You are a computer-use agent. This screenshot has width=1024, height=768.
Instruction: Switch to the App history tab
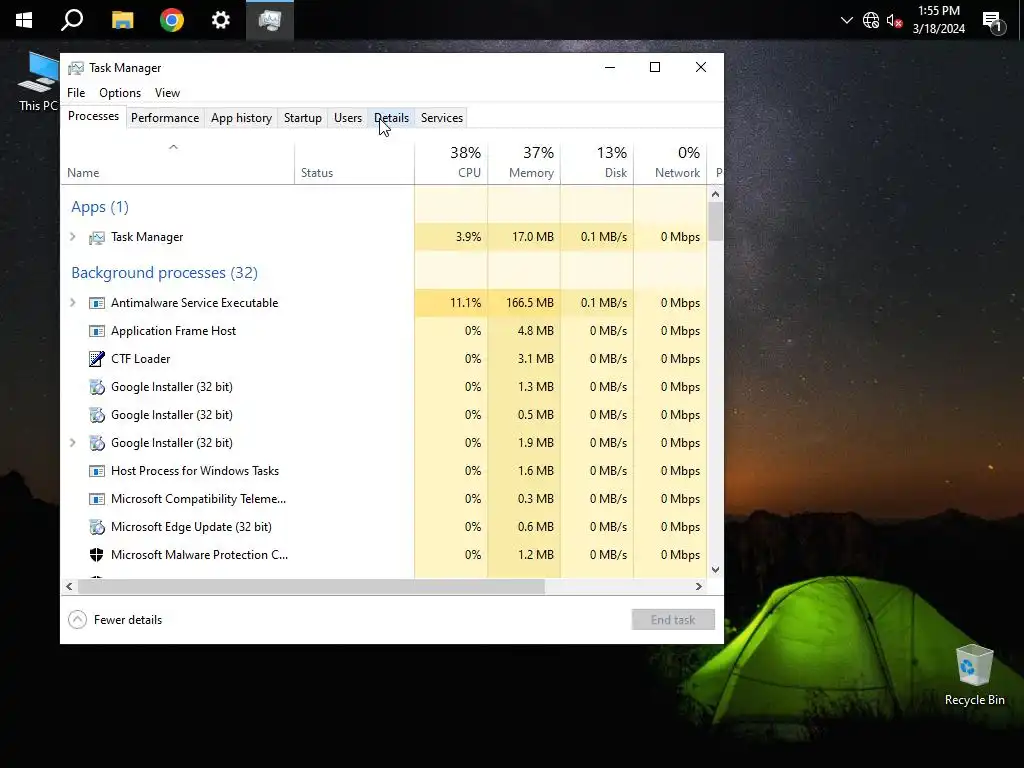[241, 118]
